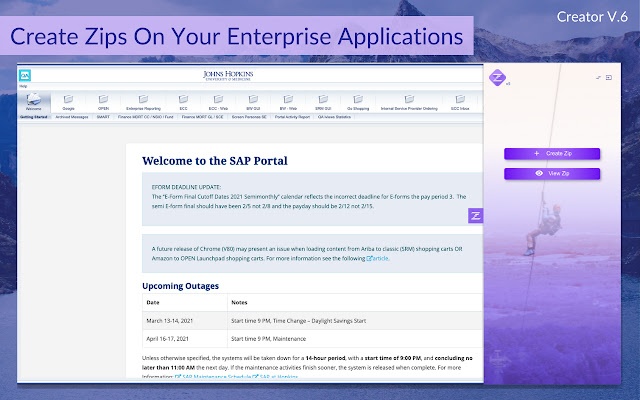Open the Google folder icon
The image size is (640, 400).
(x=68, y=99)
